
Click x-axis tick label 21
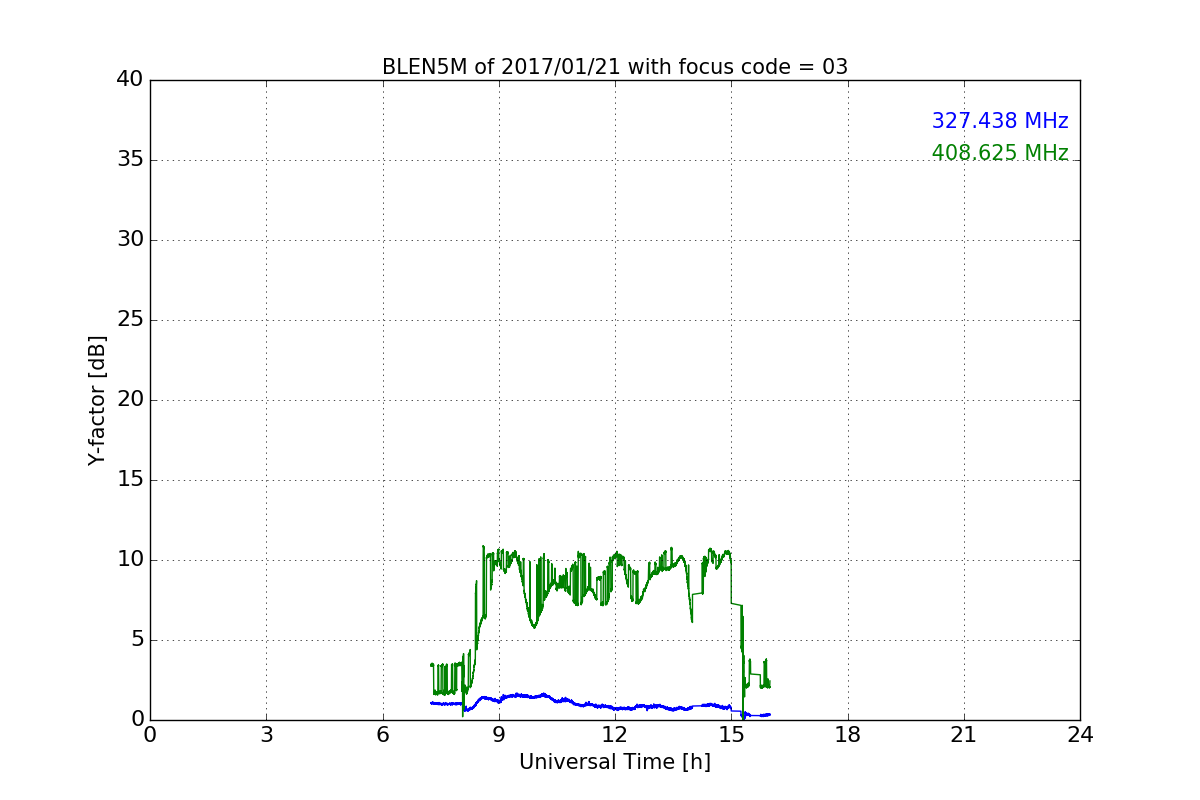[964, 735]
